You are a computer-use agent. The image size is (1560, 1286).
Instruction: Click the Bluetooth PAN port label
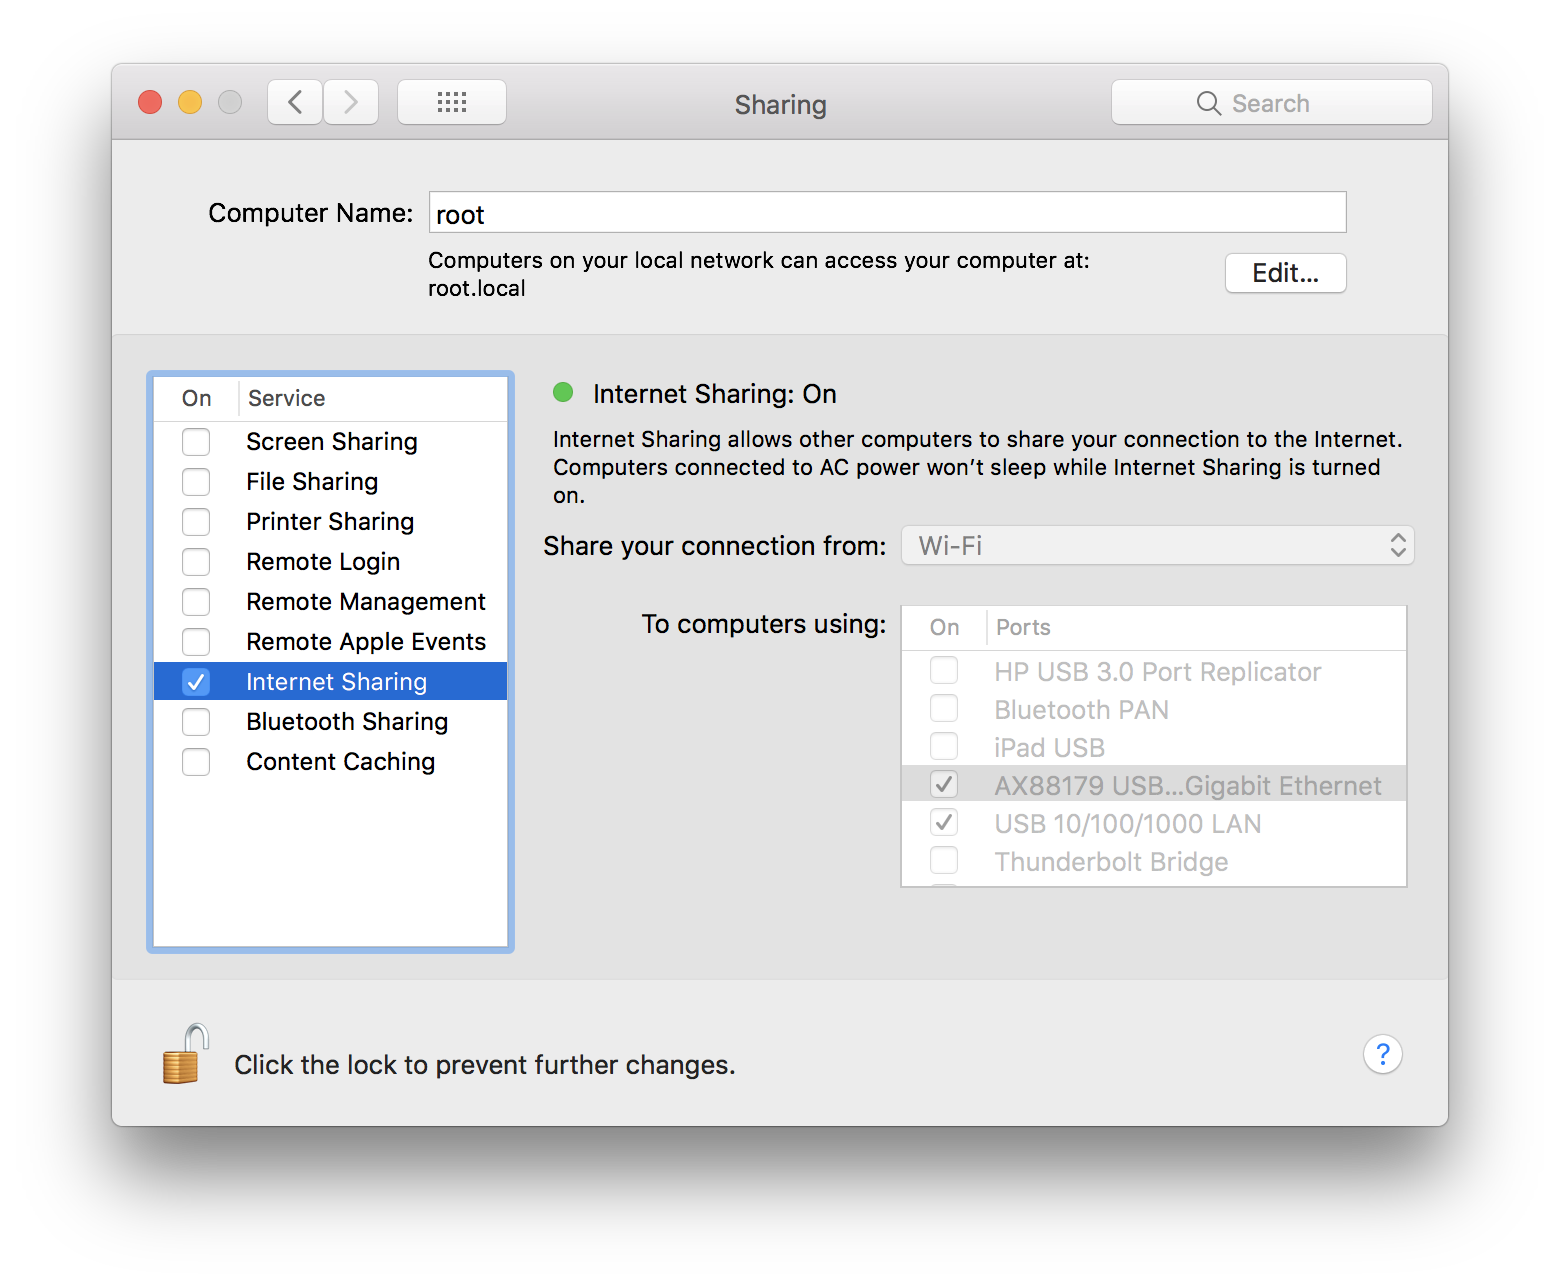coord(1082,710)
